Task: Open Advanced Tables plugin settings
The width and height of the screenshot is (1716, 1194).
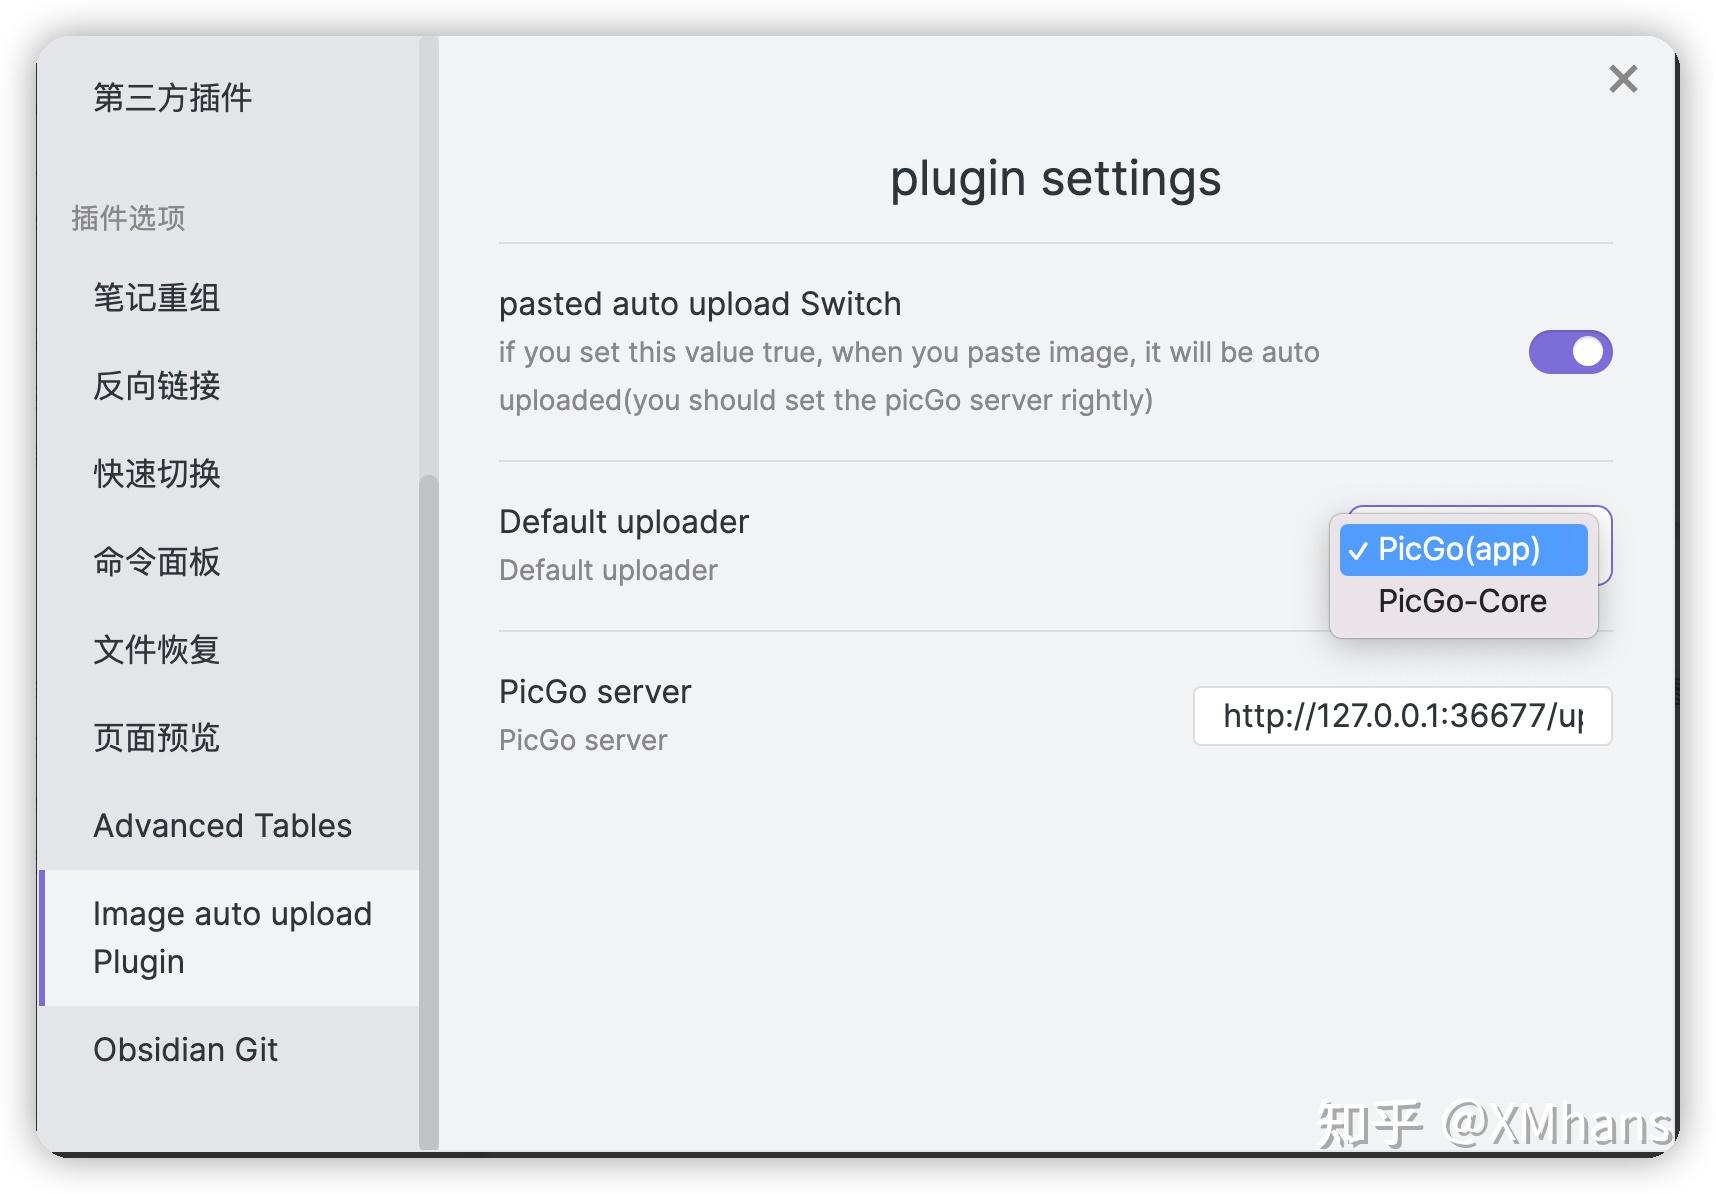Action: pyautogui.click(x=222, y=826)
